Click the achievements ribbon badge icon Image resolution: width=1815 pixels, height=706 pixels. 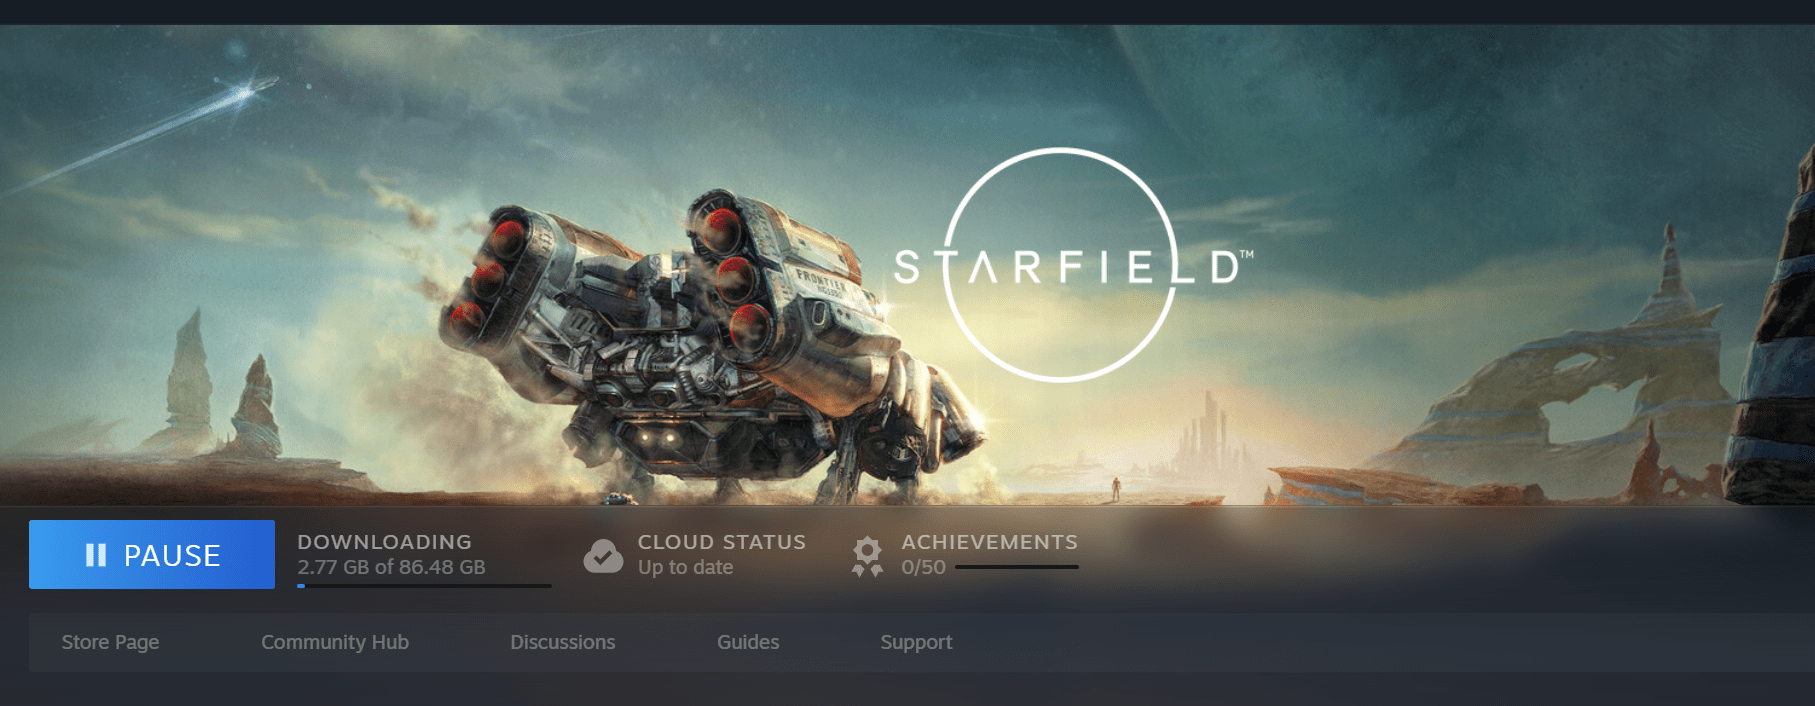tap(867, 557)
